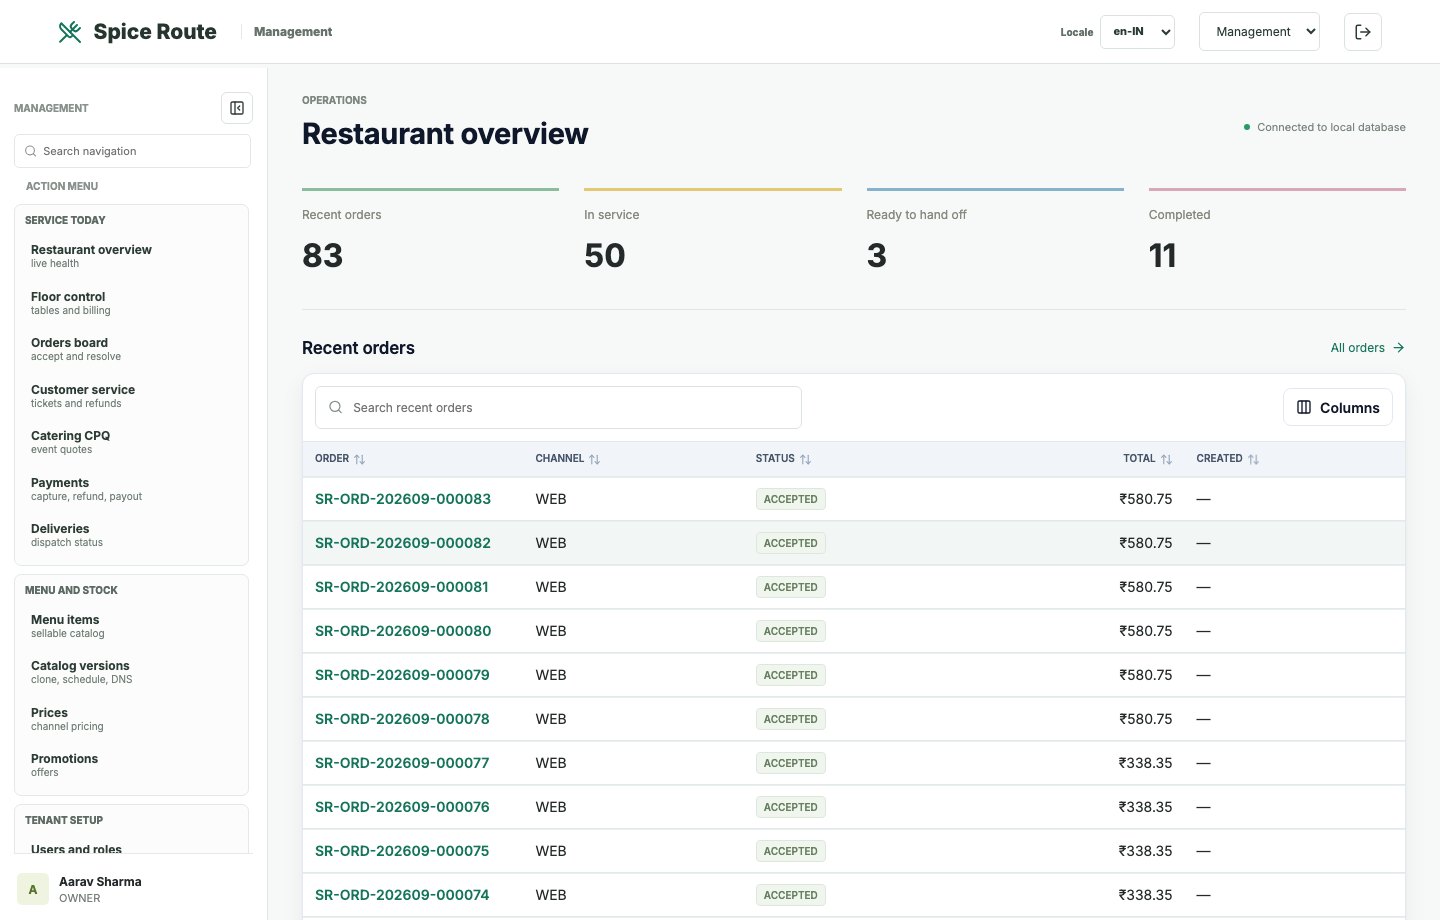Focus the Search navigation field
Viewport: 1440px width, 920px height.
pyautogui.click(x=132, y=151)
